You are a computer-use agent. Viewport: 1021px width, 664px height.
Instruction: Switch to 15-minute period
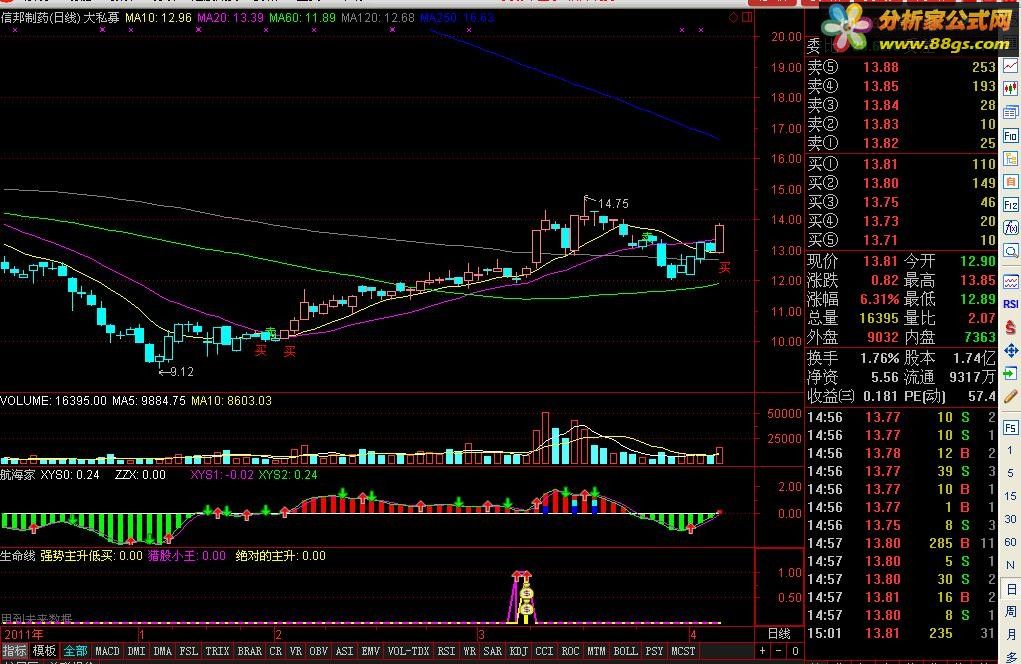(1010, 496)
